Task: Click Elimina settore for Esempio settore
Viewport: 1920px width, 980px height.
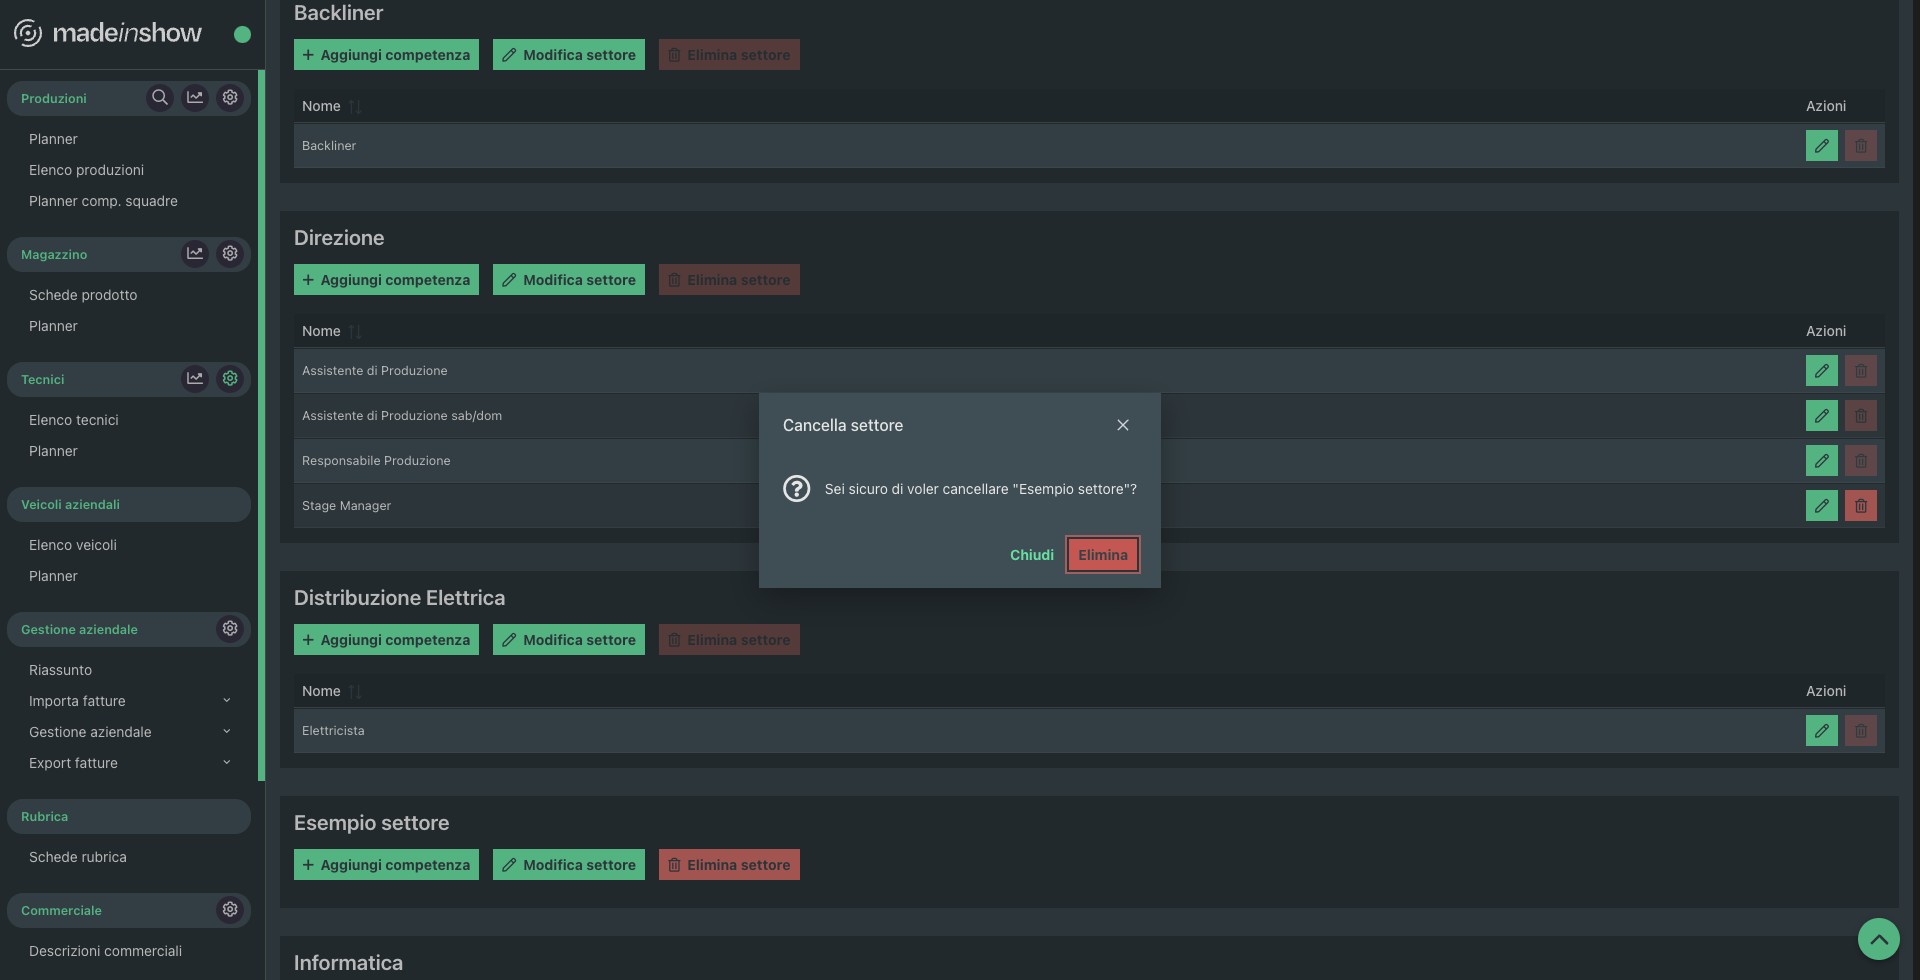Action: 728,865
